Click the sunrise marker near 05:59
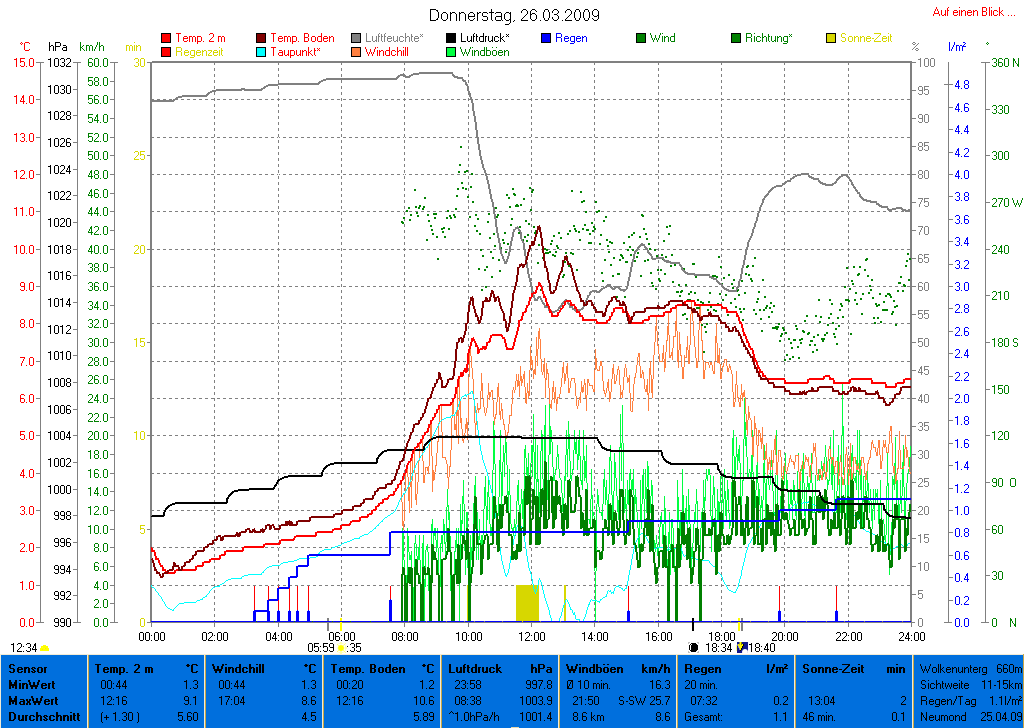The image size is (1024, 728). tap(340, 647)
